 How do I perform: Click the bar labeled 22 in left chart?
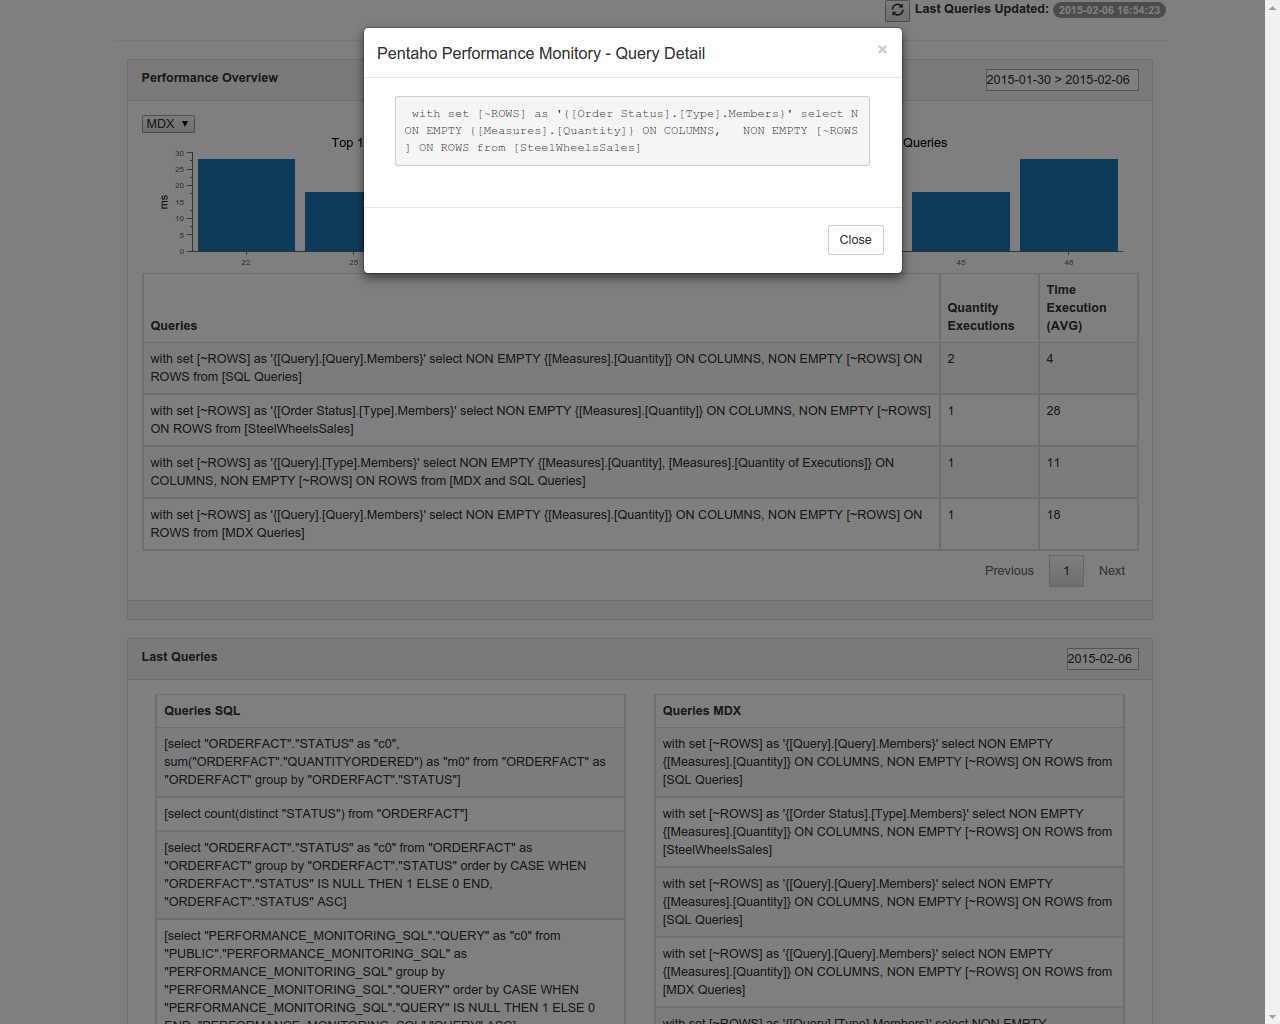(x=246, y=205)
